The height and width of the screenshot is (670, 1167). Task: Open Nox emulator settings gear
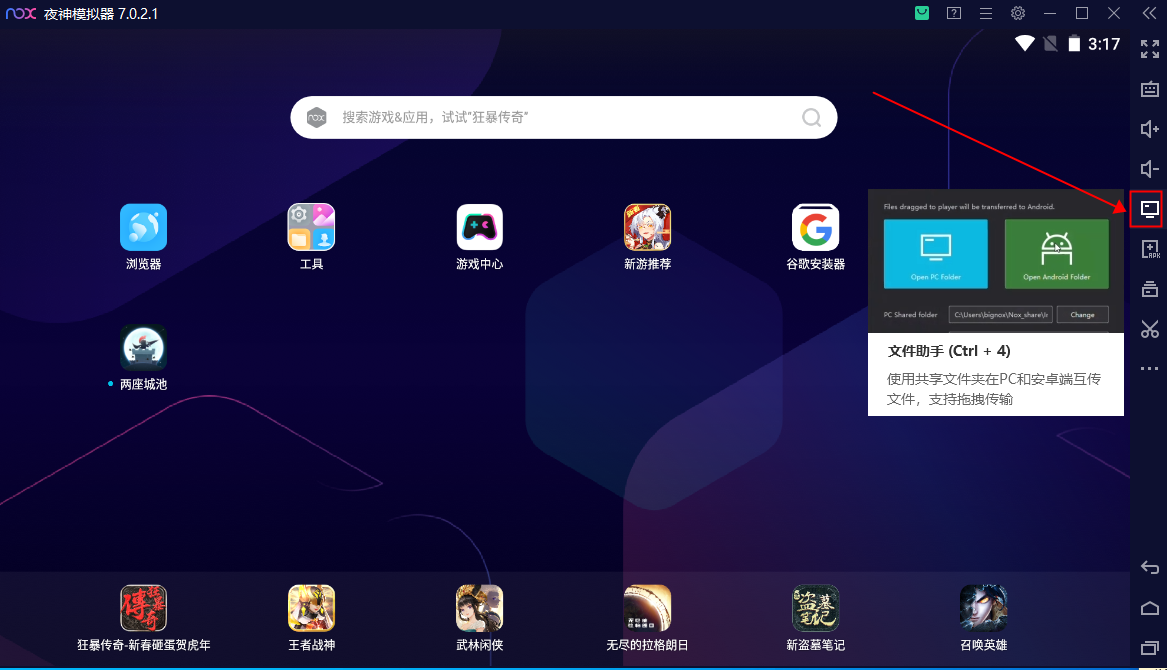point(1017,13)
